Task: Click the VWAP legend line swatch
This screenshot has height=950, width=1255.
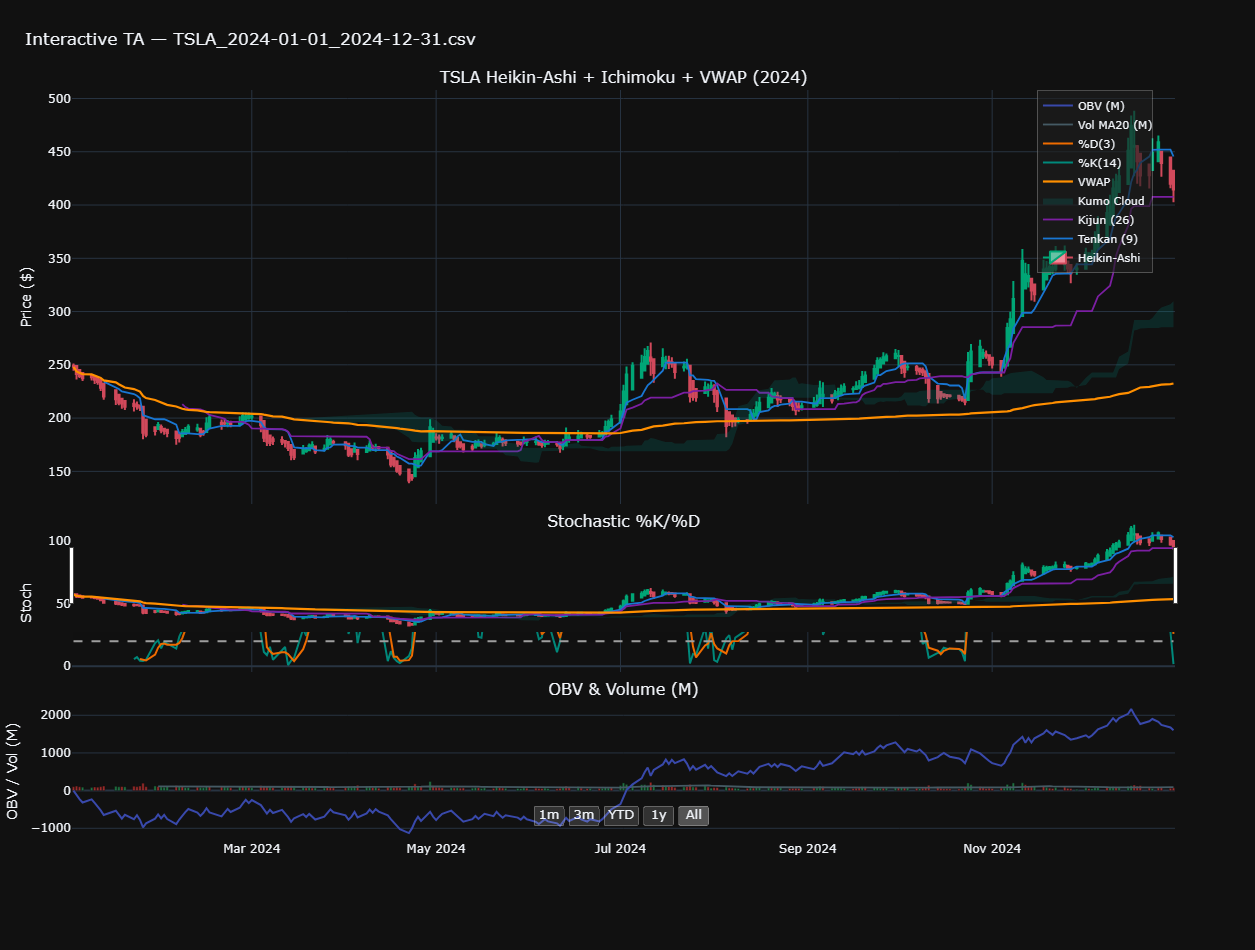Action: [1058, 182]
